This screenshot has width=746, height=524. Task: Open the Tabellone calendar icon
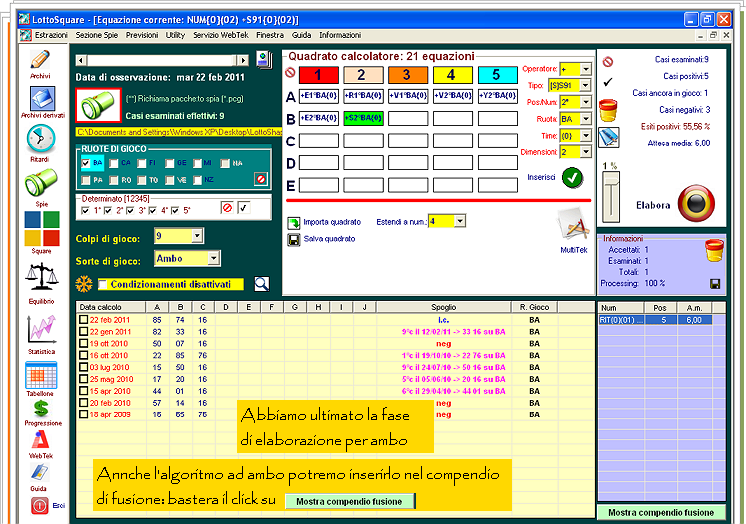tap(41, 375)
